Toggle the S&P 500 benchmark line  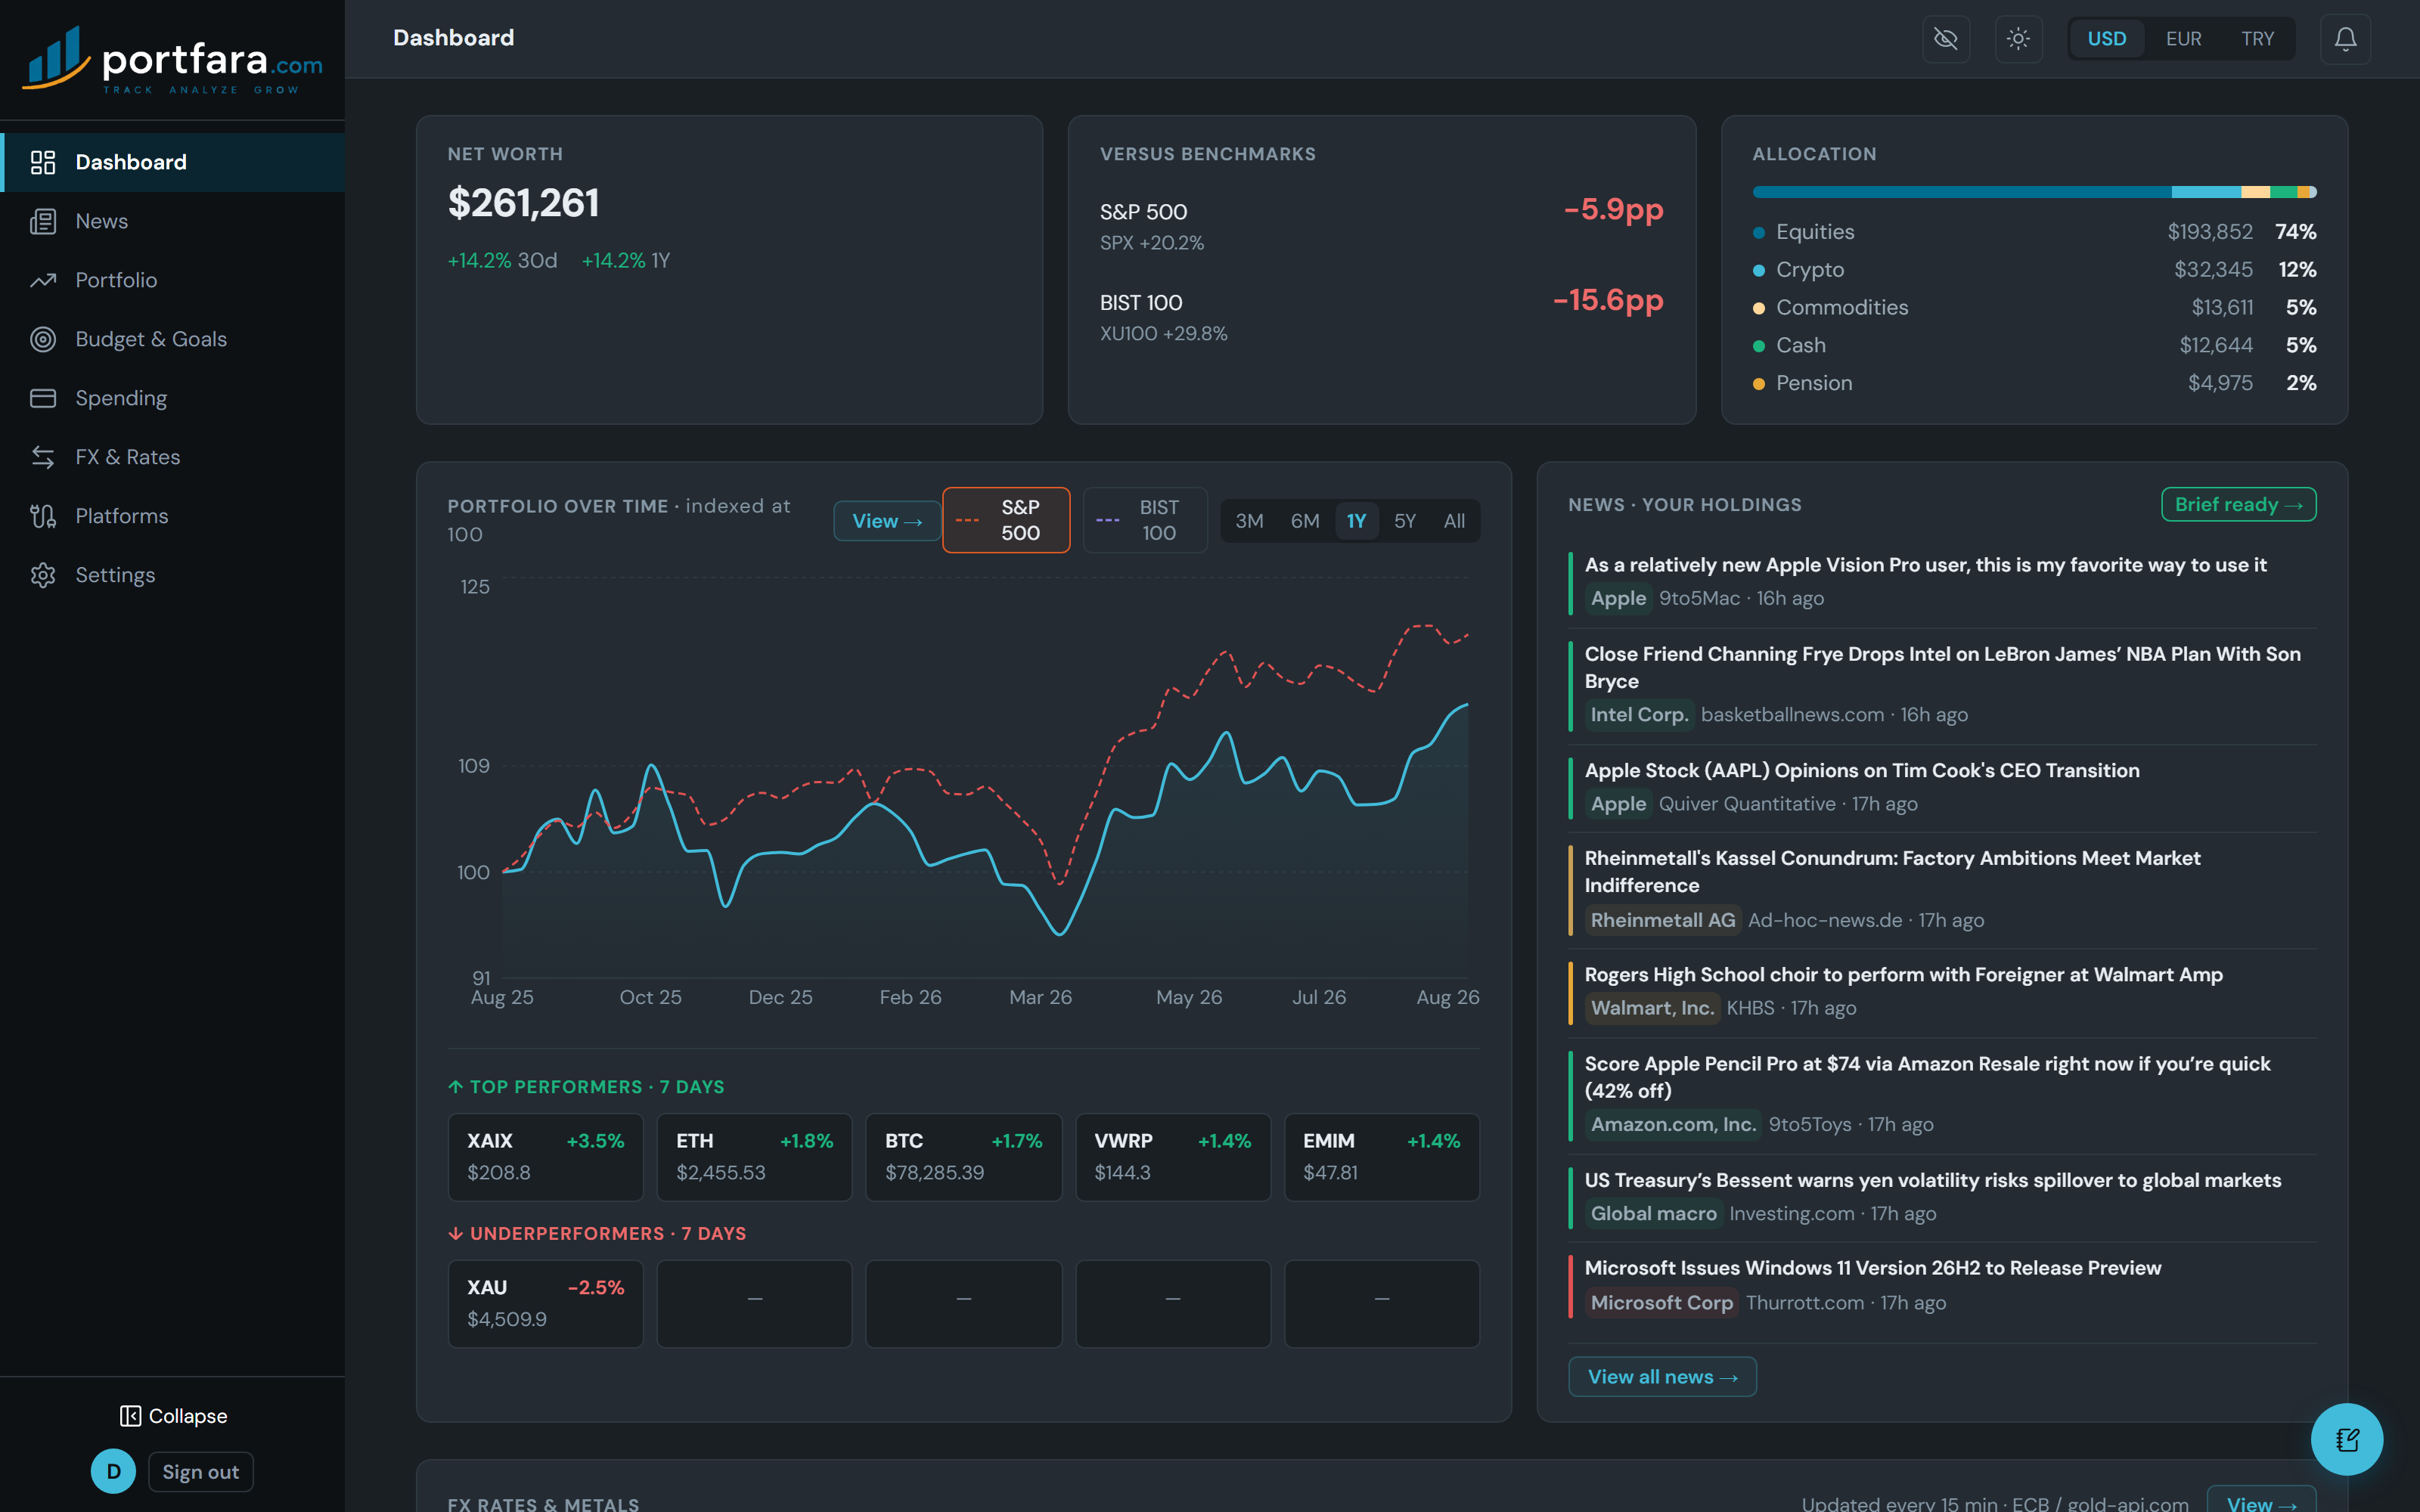pos(1006,520)
